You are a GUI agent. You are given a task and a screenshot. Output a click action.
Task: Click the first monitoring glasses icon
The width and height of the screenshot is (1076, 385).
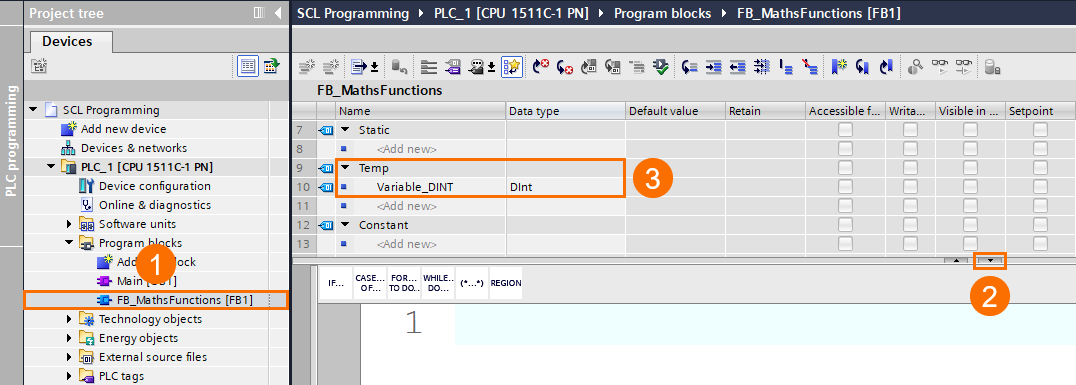[939, 67]
